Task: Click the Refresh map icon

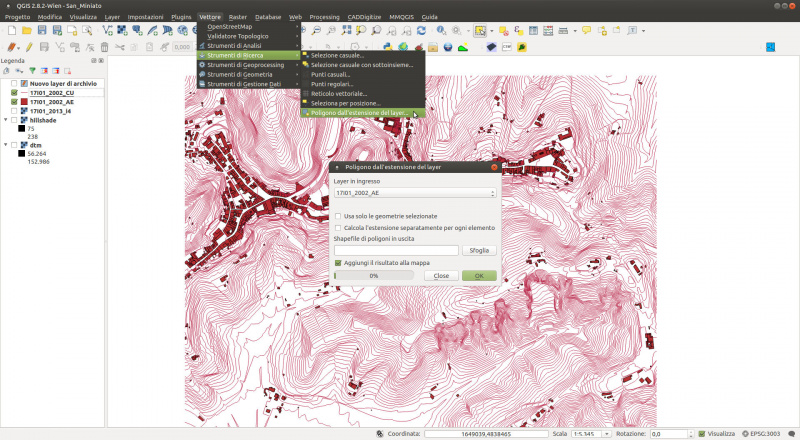Action: (x=421, y=31)
